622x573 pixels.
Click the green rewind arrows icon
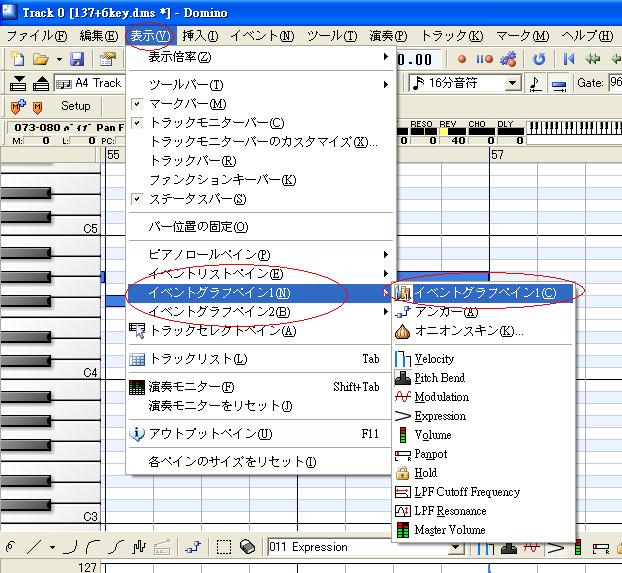coord(593,59)
